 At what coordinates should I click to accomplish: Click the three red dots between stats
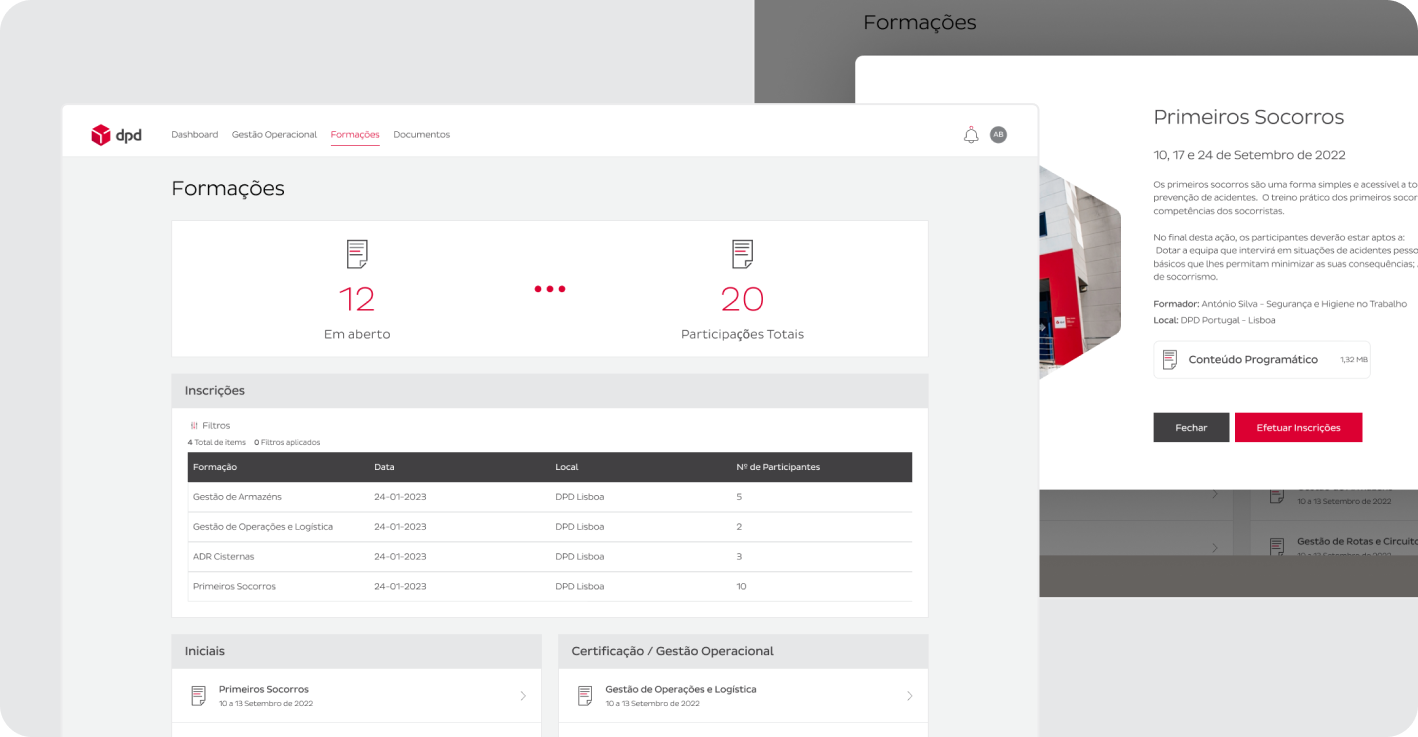click(x=550, y=289)
